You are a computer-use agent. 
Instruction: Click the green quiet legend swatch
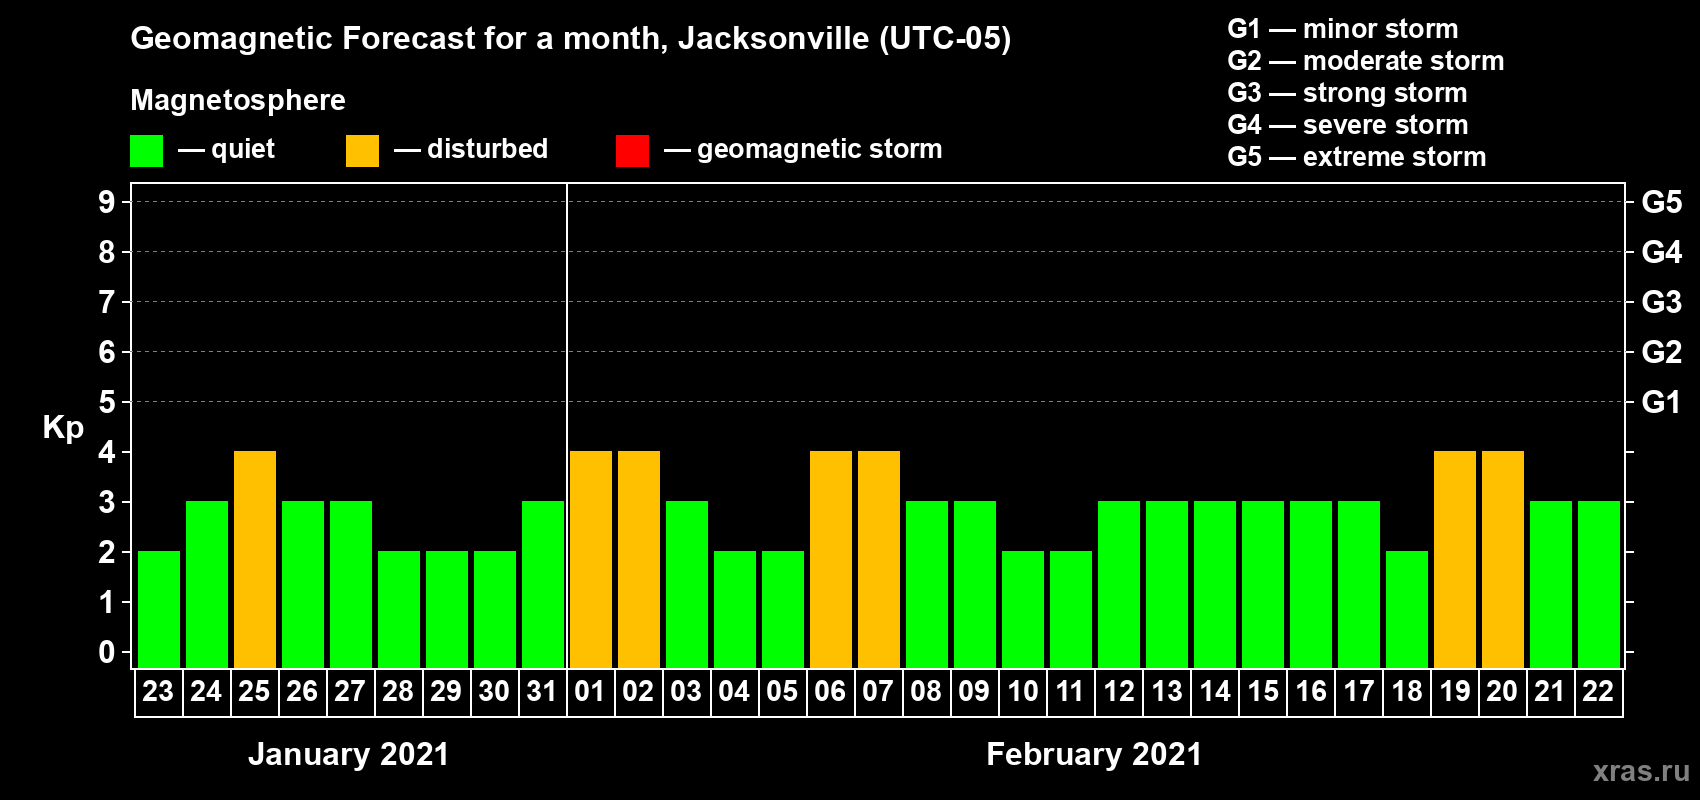tap(146, 151)
